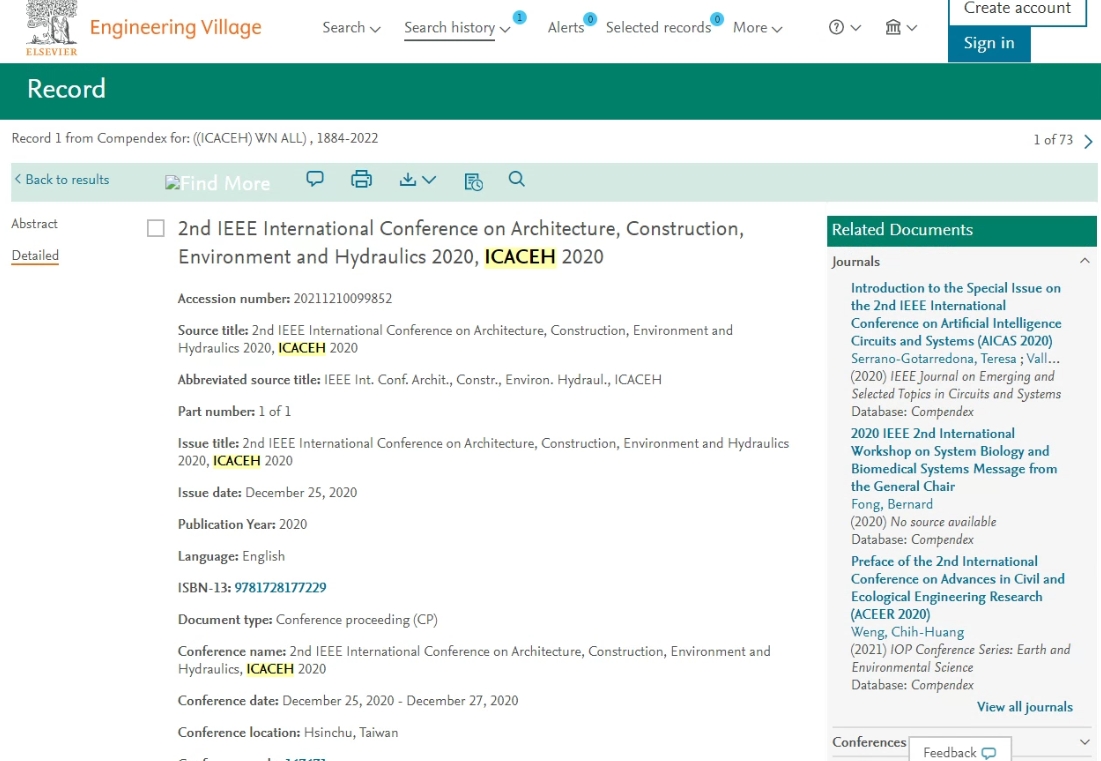Open the chevron next to help icon
This screenshot has height=761, width=1101.
[855, 28]
